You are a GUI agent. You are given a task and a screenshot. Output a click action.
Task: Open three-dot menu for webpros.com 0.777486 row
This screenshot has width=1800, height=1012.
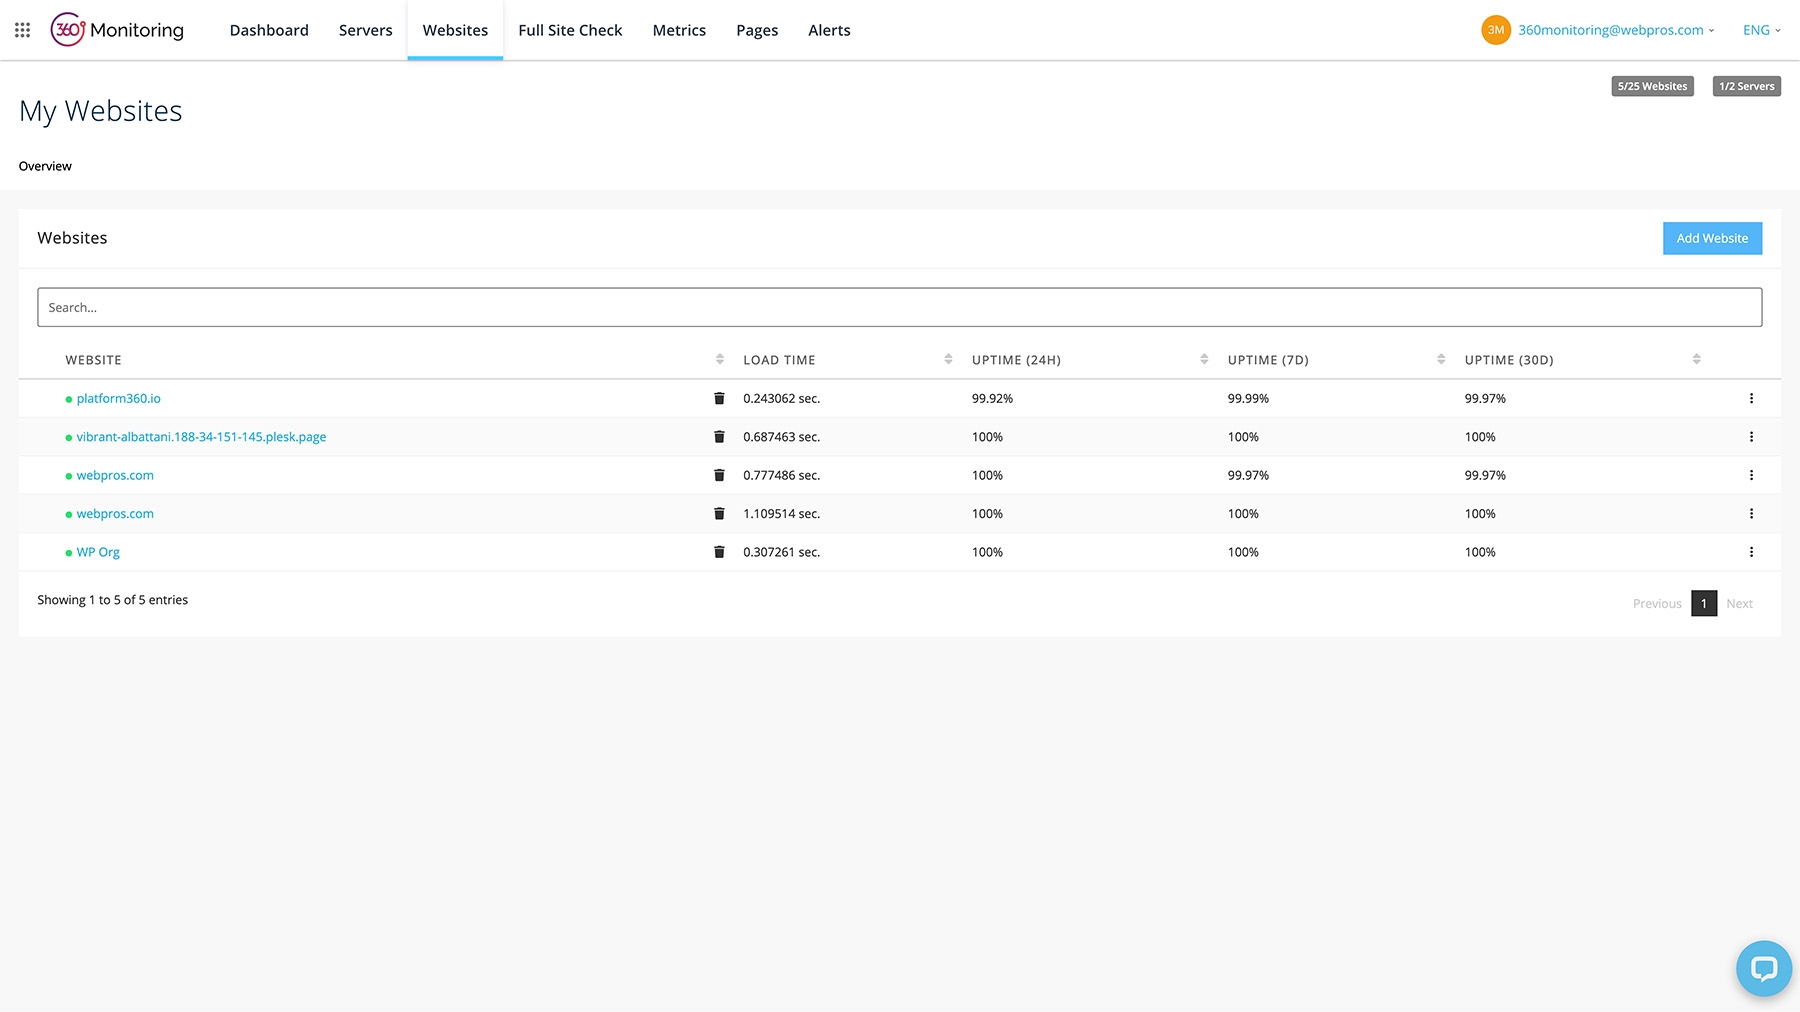tap(1751, 475)
